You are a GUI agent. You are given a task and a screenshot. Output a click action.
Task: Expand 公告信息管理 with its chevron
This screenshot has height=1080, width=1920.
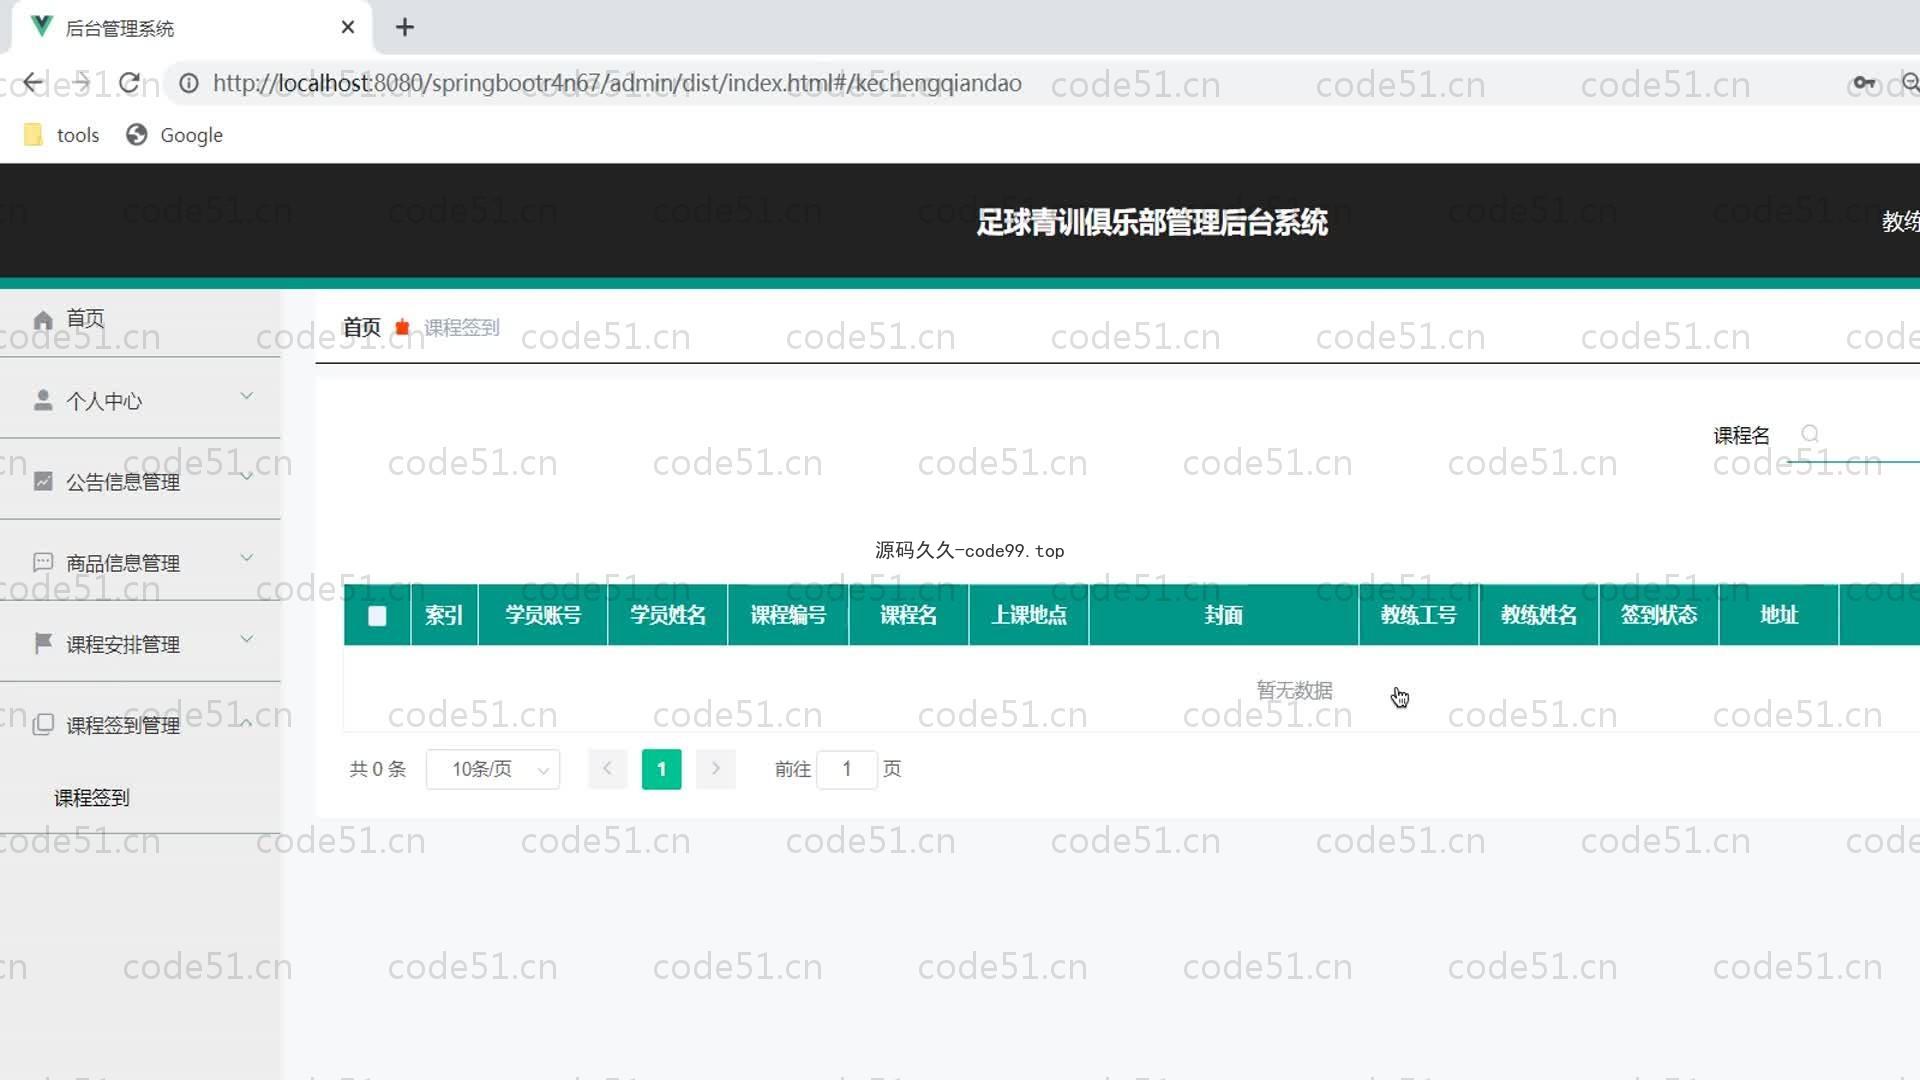pos(247,478)
